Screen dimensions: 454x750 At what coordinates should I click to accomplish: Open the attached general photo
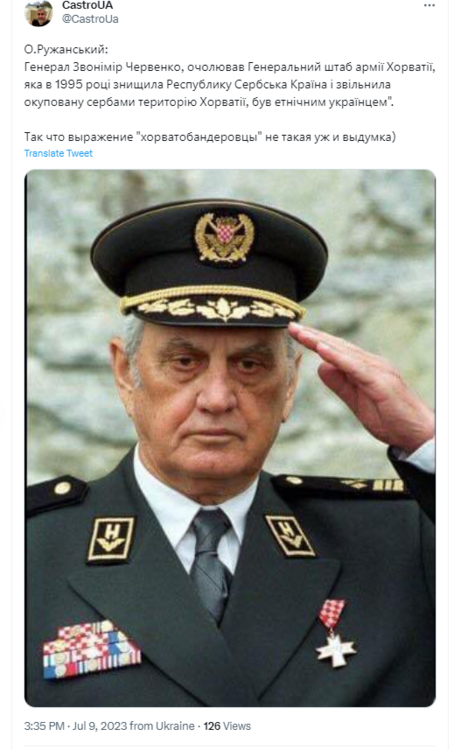(x=230, y=438)
